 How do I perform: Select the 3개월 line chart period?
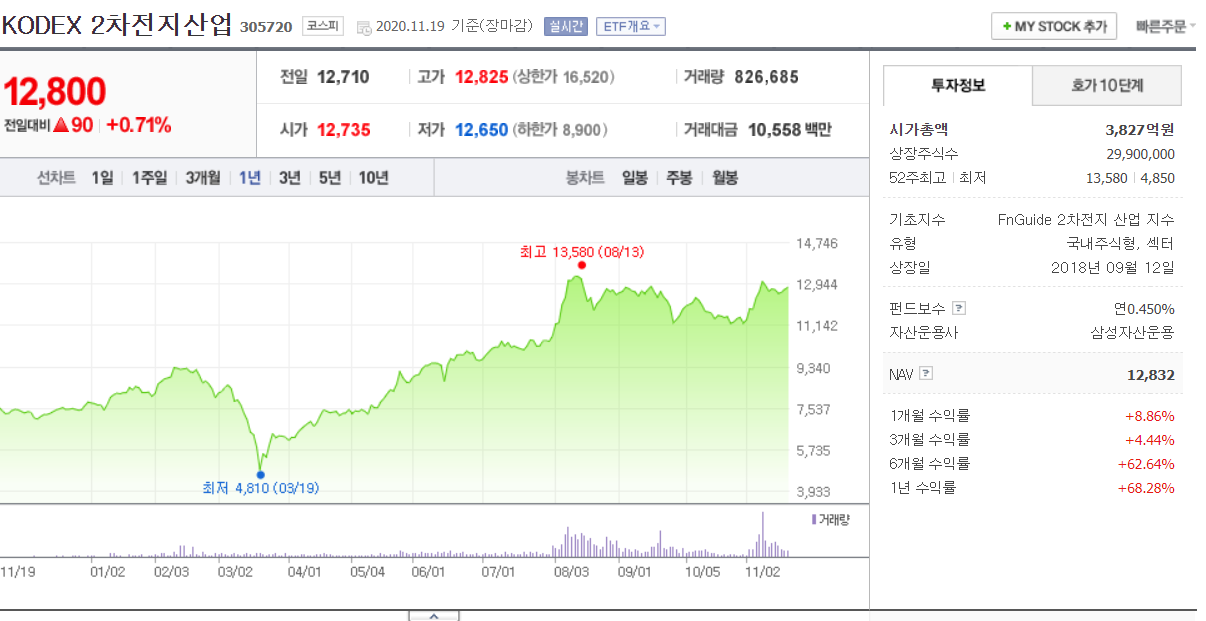pyautogui.click(x=203, y=178)
